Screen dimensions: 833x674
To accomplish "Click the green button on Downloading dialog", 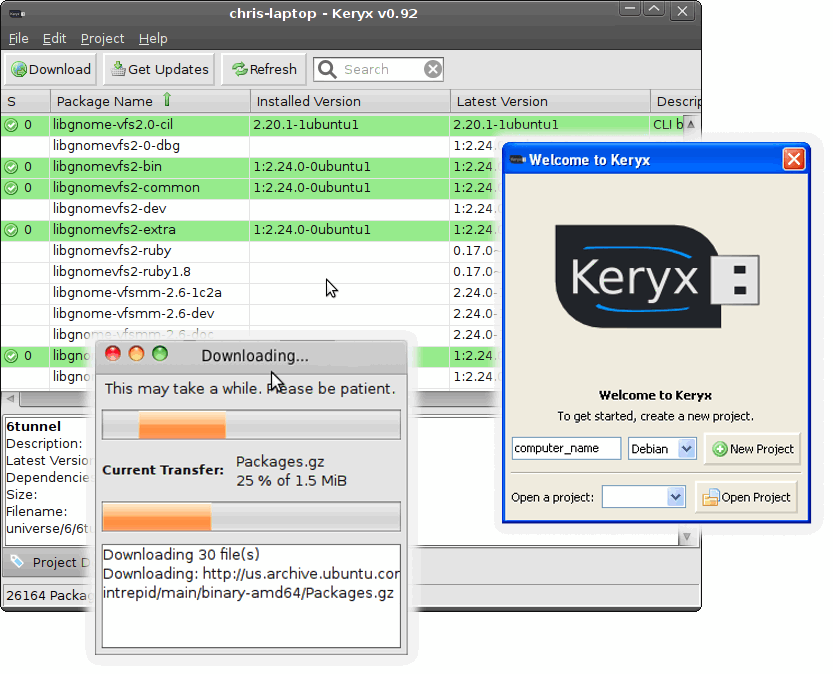I will [x=160, y=354].
